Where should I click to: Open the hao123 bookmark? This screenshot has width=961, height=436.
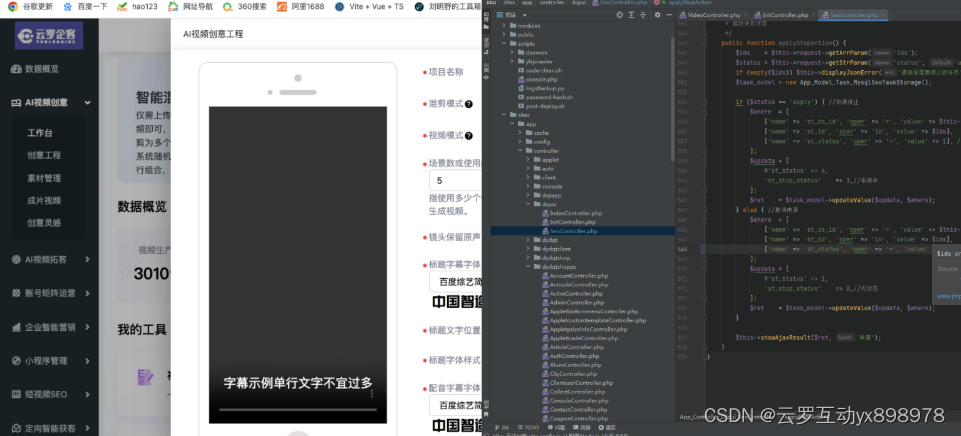click(x=139, y=7)
